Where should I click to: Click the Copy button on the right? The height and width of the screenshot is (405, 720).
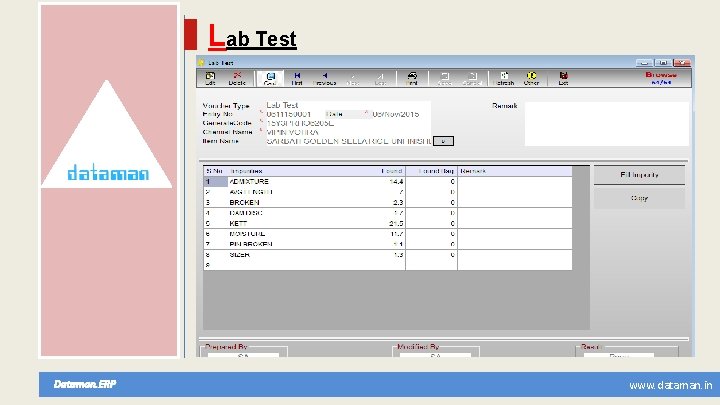point(639,198)
